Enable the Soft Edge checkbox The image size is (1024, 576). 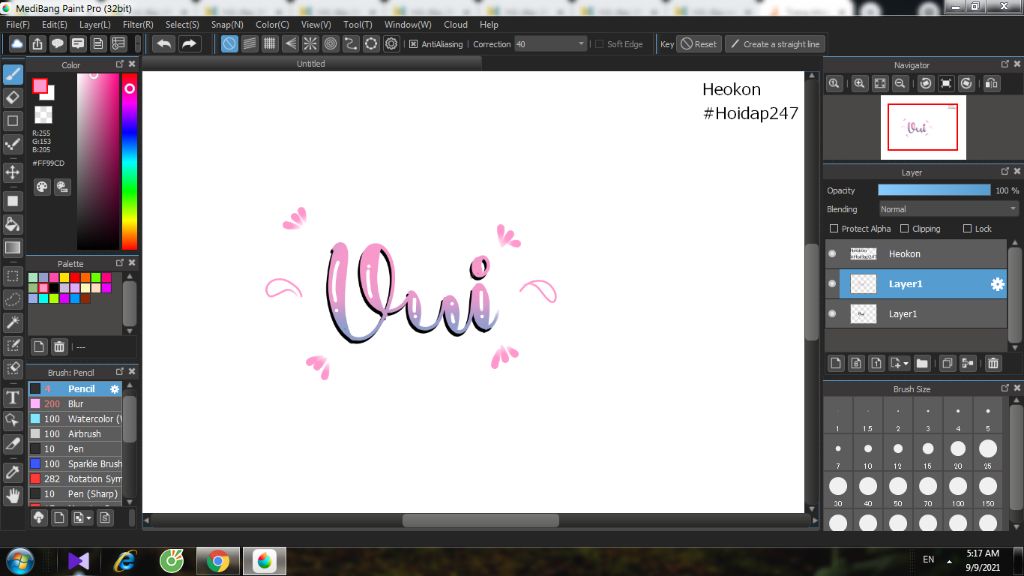600,44
